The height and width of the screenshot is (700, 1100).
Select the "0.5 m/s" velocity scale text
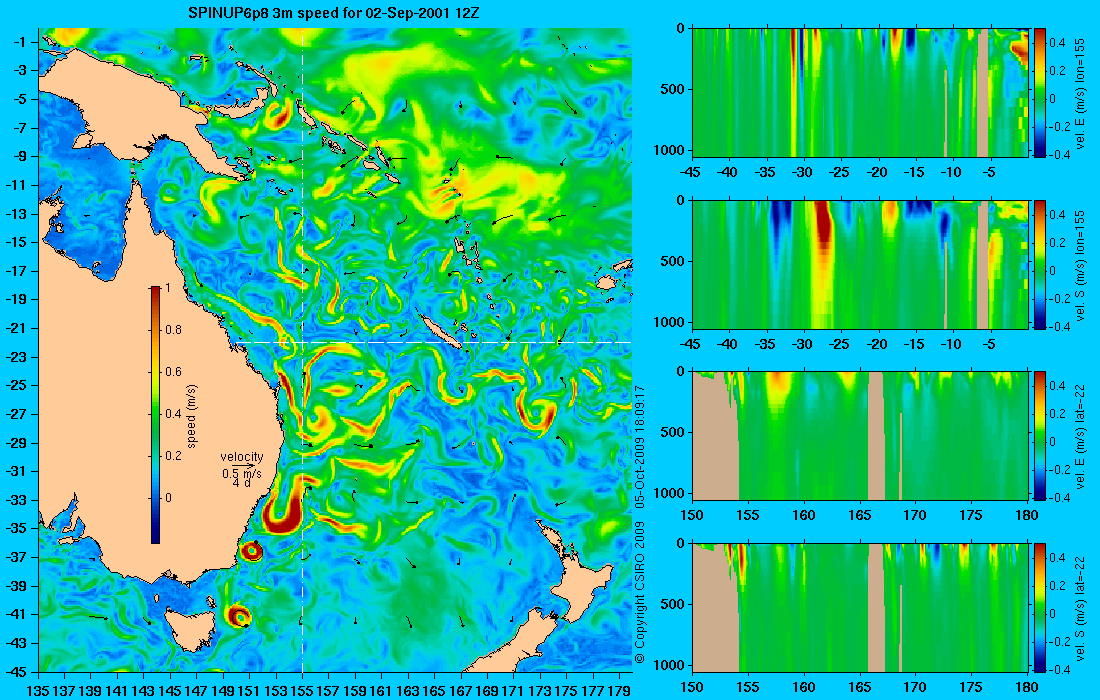241,473
